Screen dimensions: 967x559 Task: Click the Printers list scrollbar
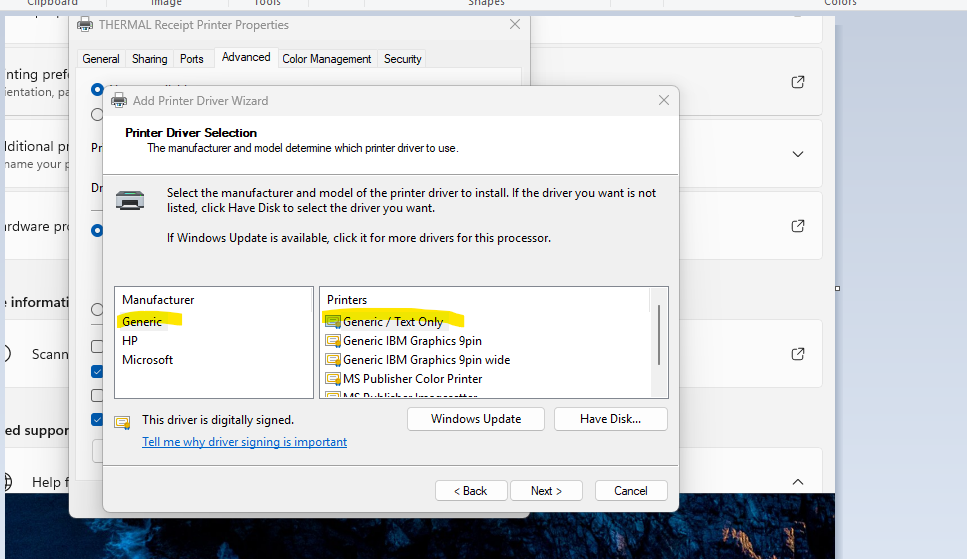tap(659, 335)
